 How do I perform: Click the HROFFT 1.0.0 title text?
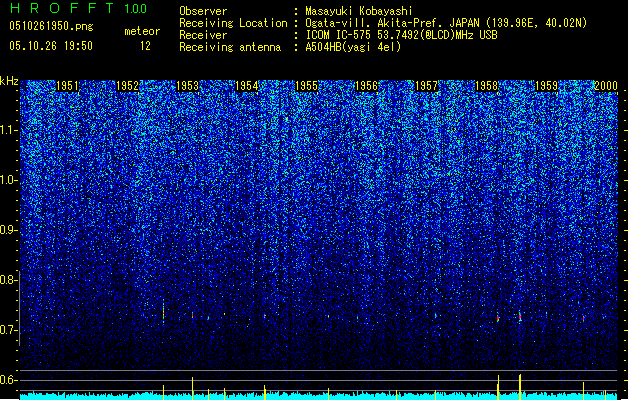tap(78, 8)
